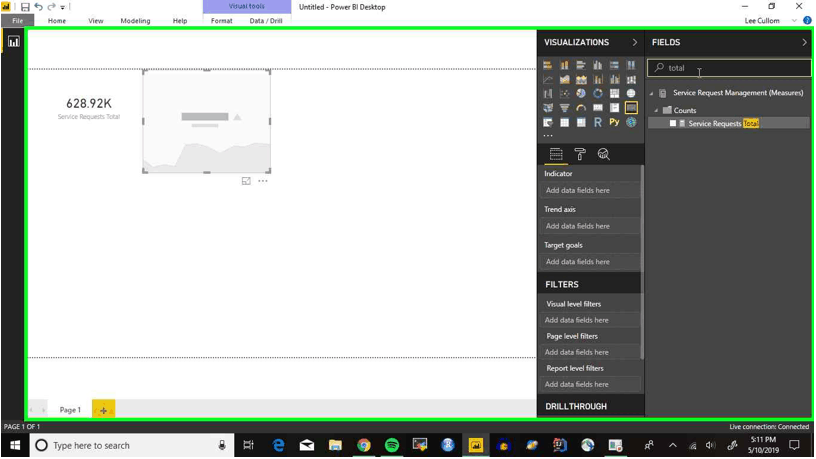Open Spotify from the taskbar
This screenshot has height=459, width=816.
click(x=392, y=445)
